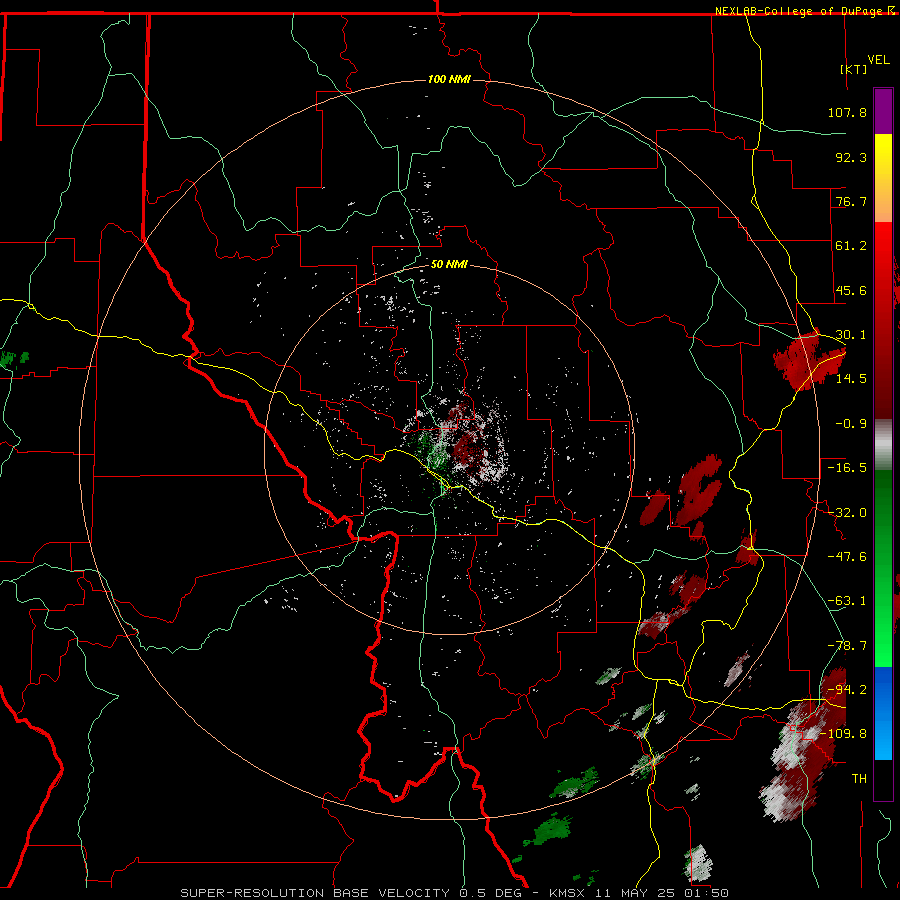
Task: Select the 45.6 velocity scale value
Action: click(x=851, y=290)
